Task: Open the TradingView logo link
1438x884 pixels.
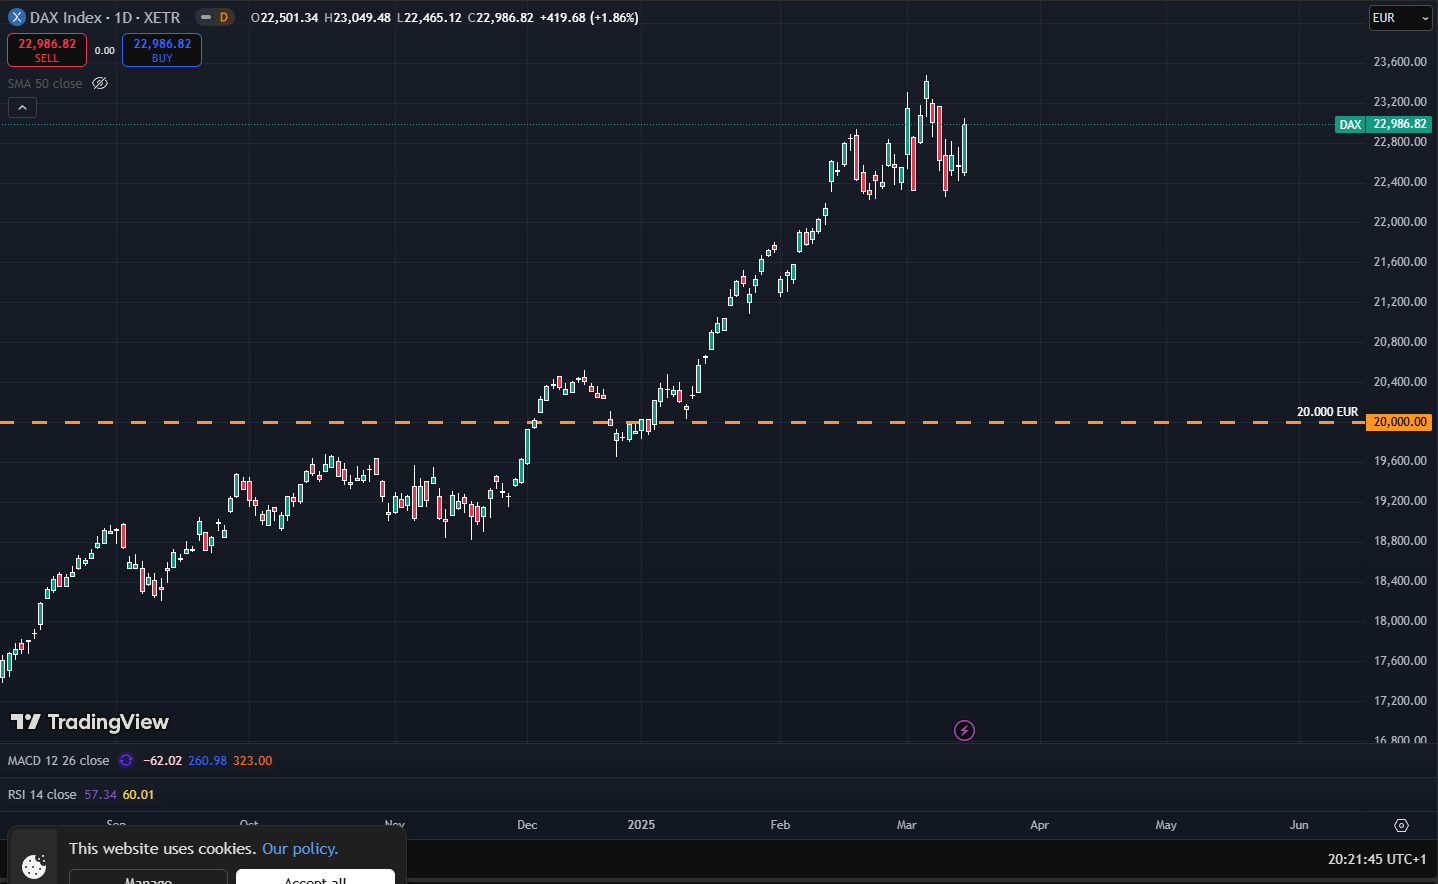Action: 90,722
